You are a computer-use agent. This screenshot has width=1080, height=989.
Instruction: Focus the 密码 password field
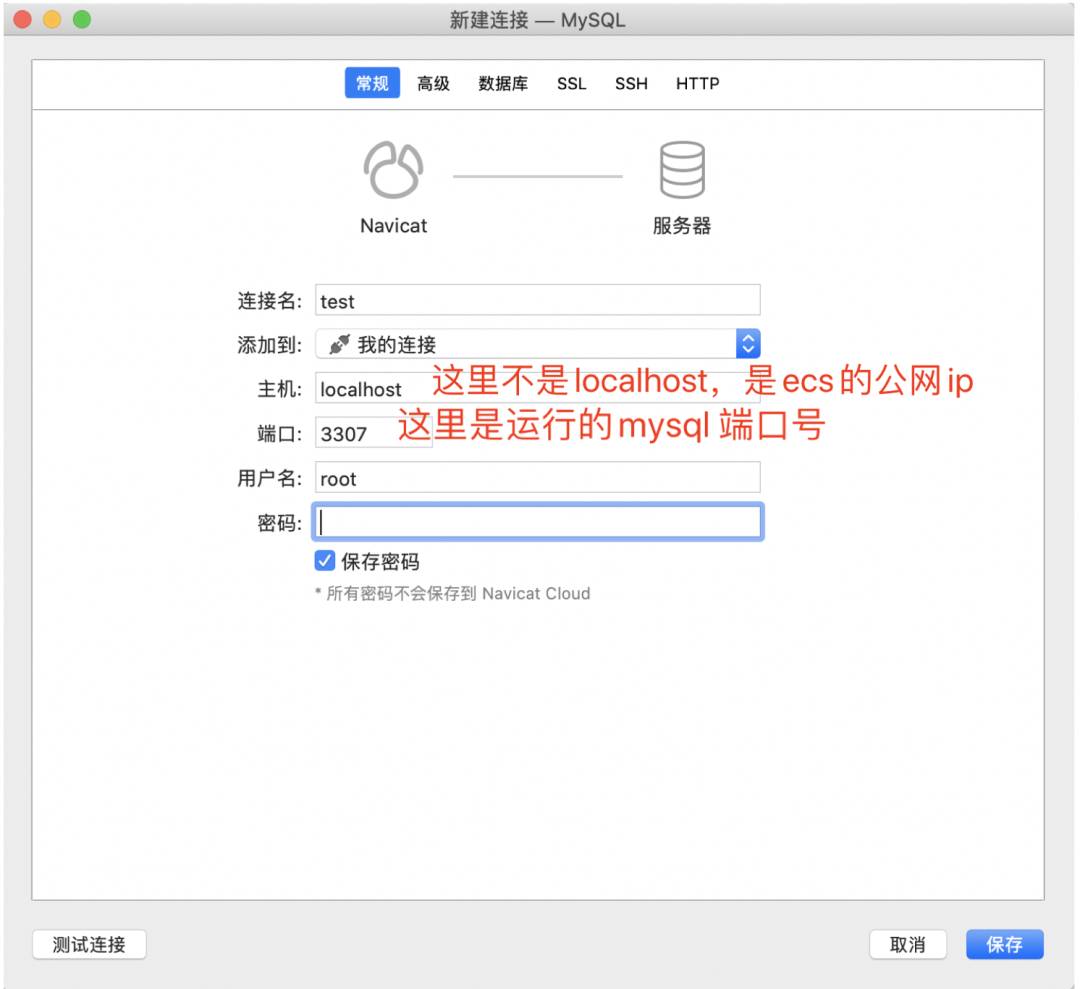(x=537, y=522)
